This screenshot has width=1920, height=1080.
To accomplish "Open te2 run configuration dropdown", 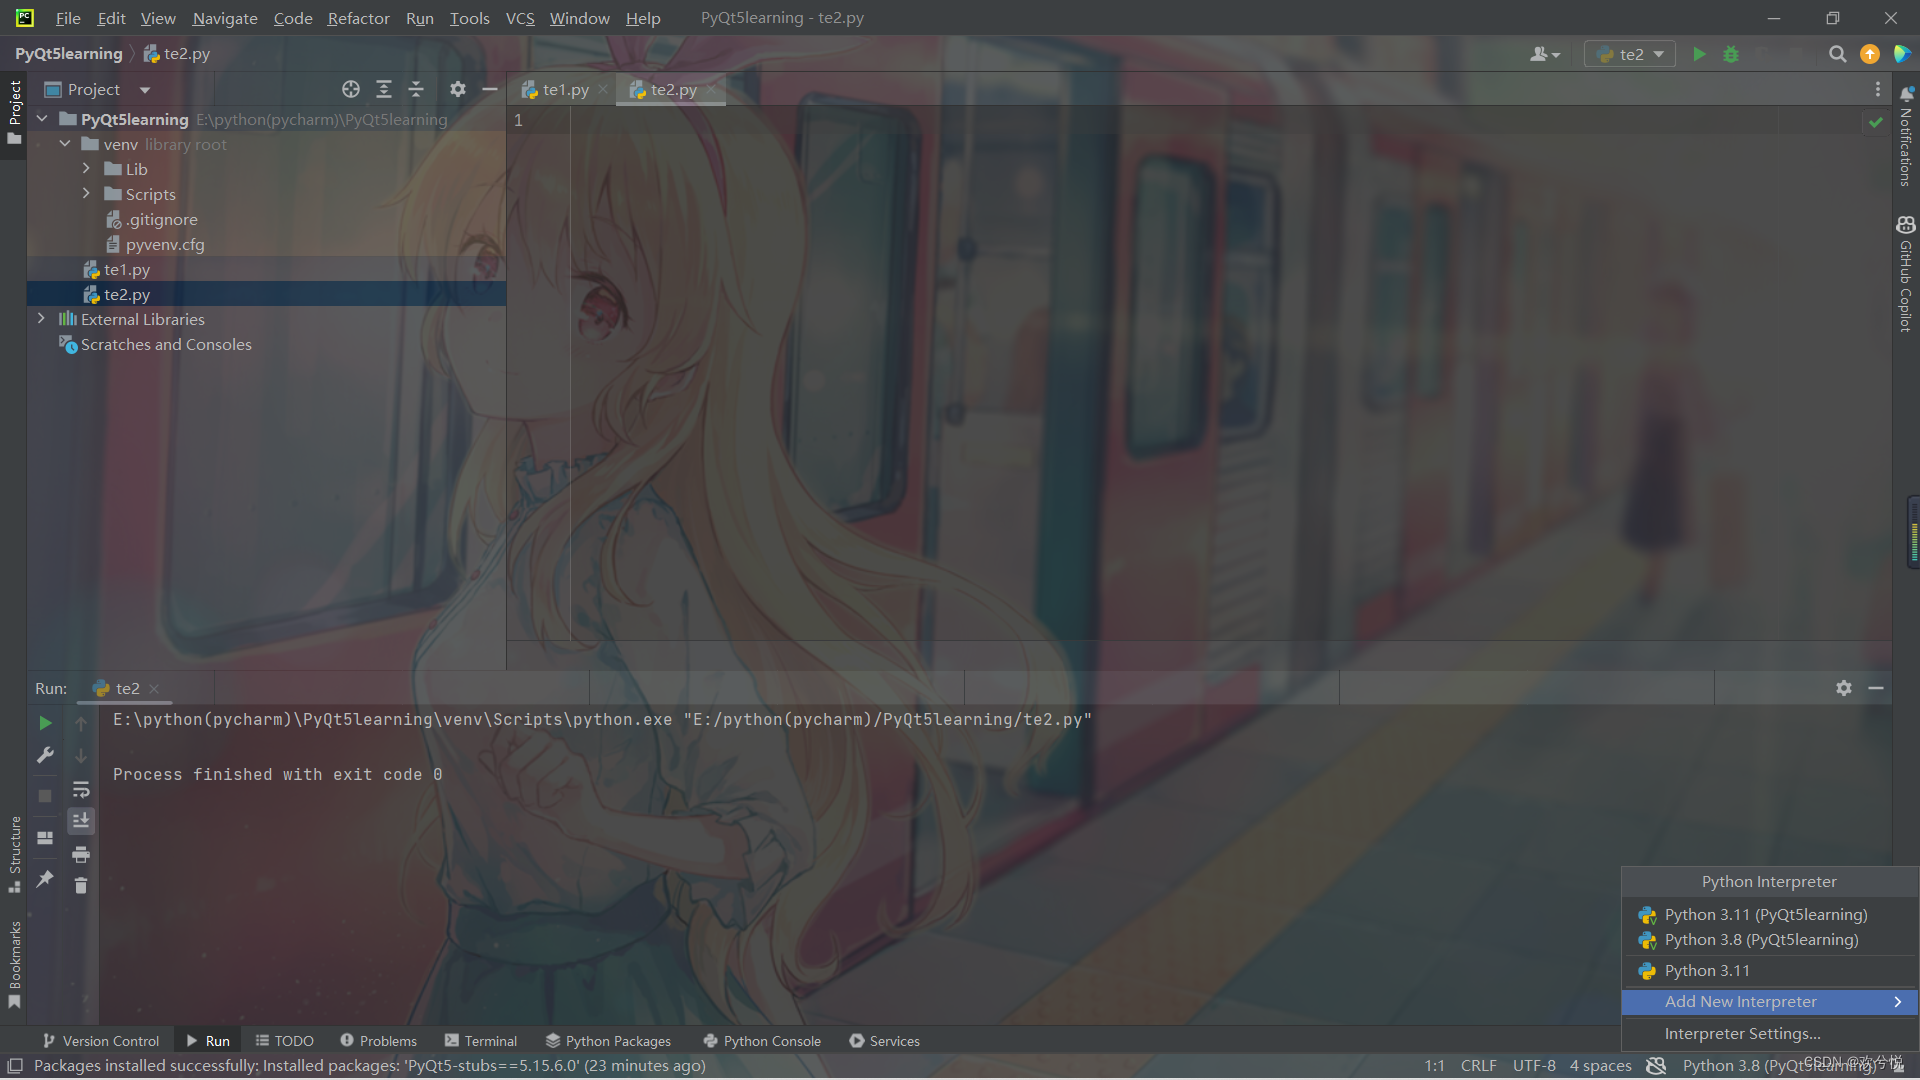I will [1631, 54].
